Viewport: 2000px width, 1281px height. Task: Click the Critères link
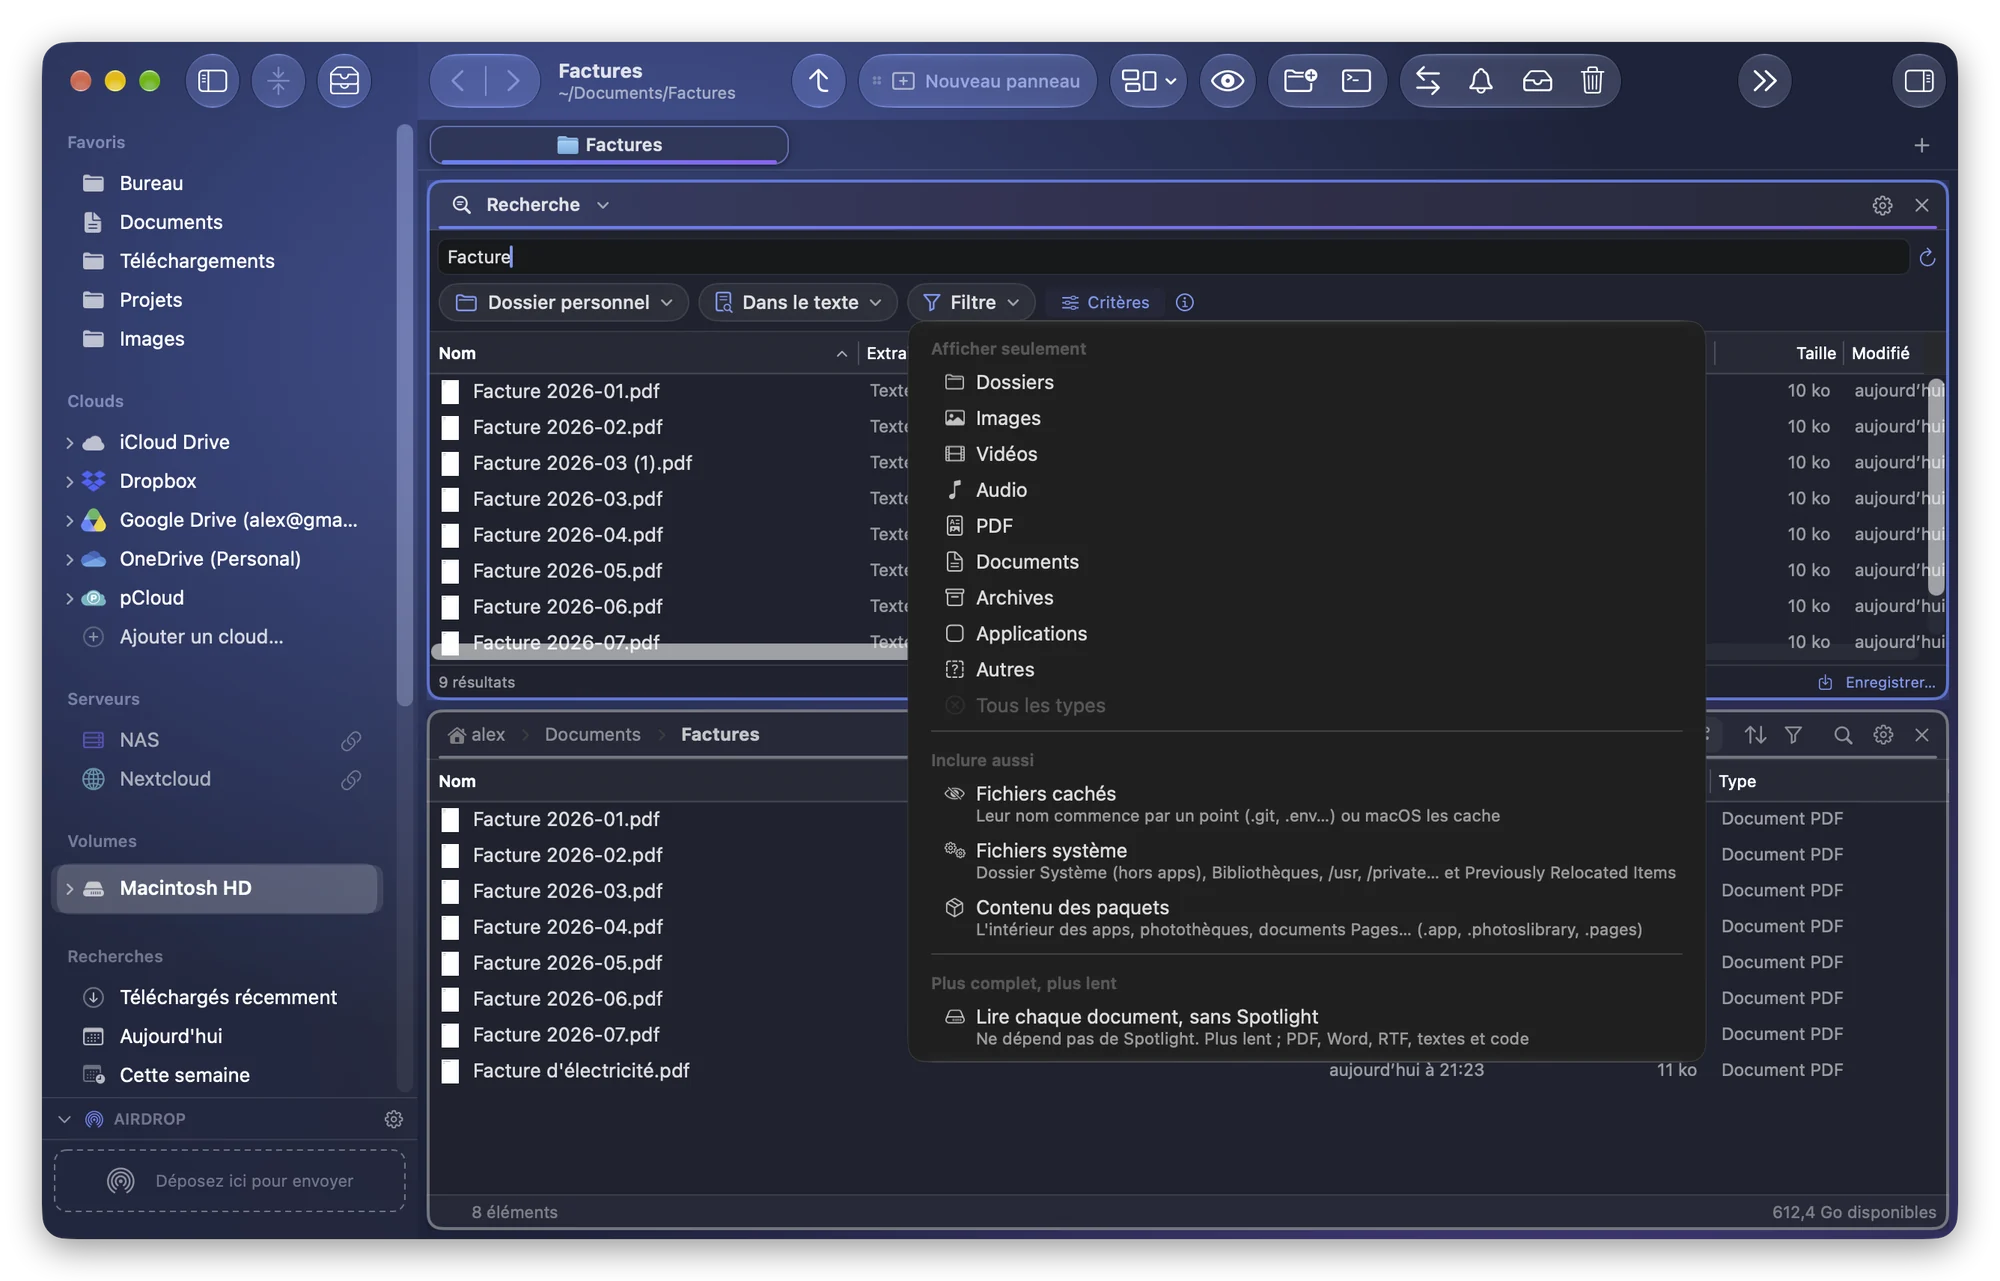coord(1105,302)
